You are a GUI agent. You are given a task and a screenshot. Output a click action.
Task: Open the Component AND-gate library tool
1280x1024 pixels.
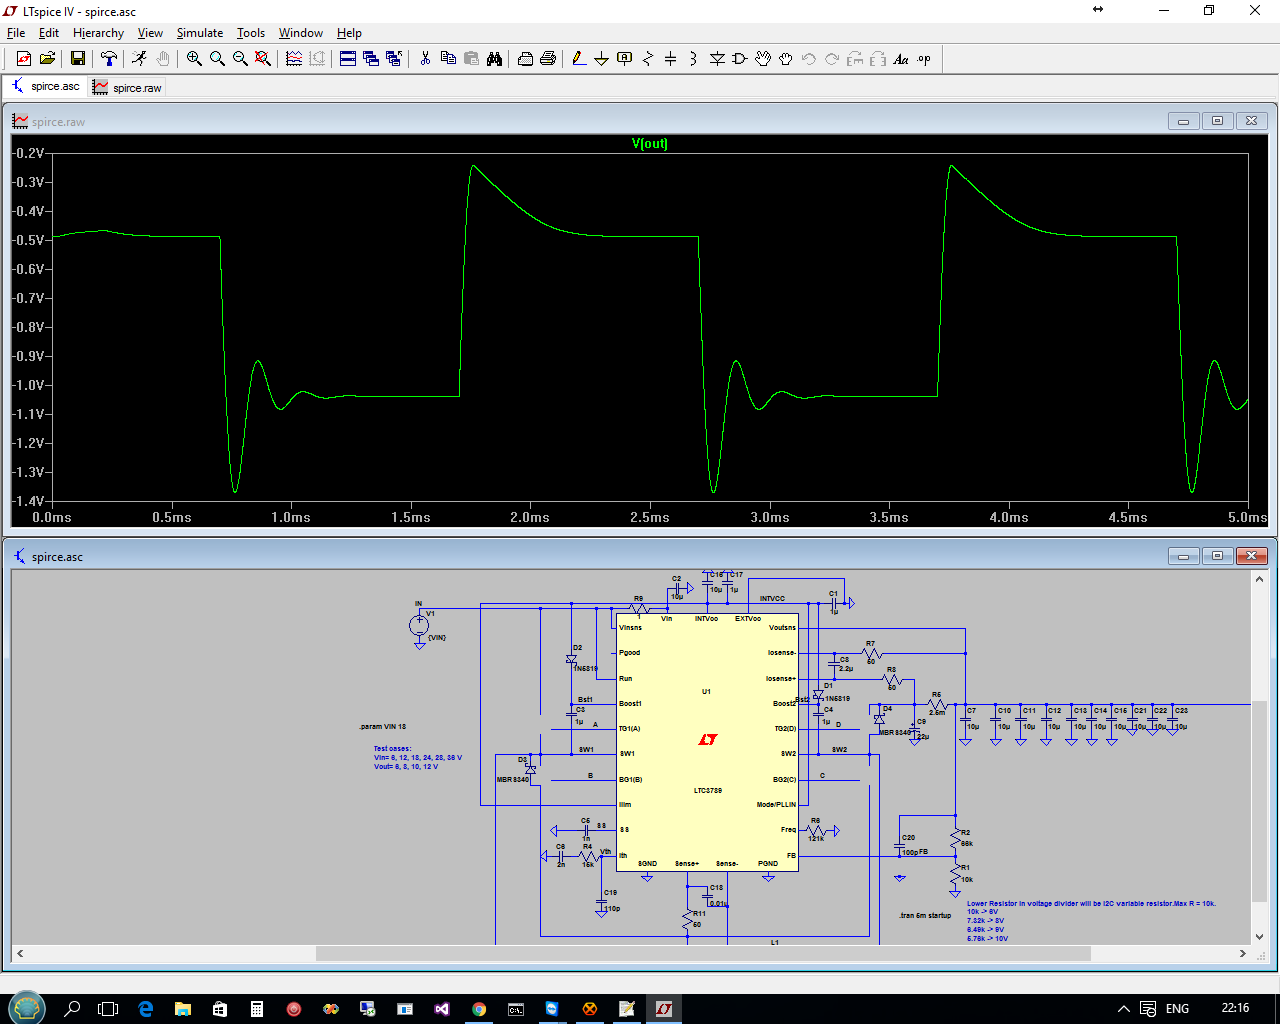(x=740, y=59)
